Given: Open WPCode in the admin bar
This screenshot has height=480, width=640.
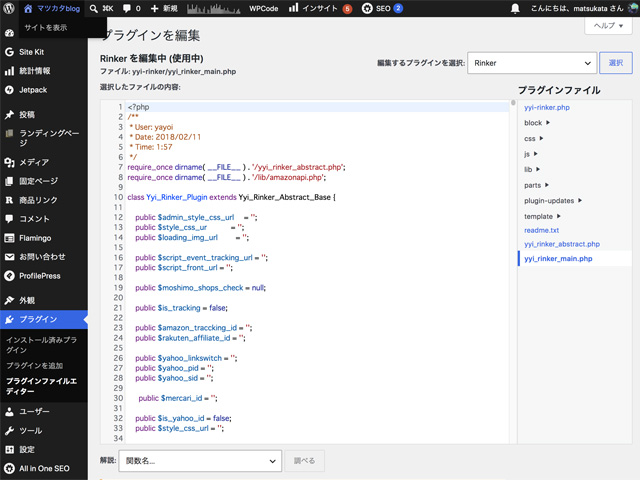Looking at the screenshot, I should 263,9.
